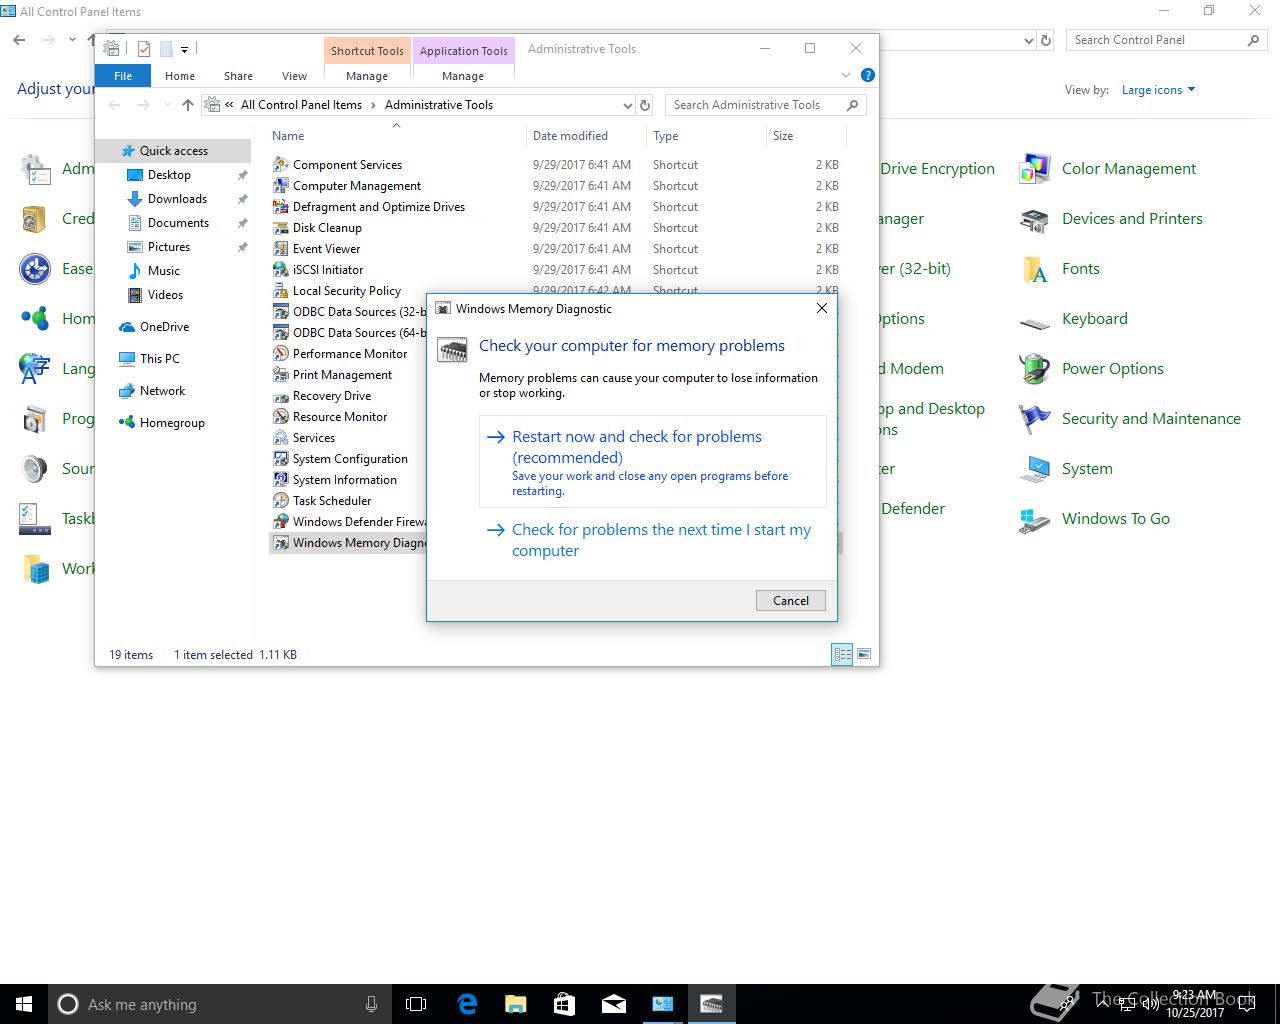Click Fonts folder icon in Control Panel
Image resolution: width=1280 pixels, height=1024 pixels.
click(x=1035, y=269)
